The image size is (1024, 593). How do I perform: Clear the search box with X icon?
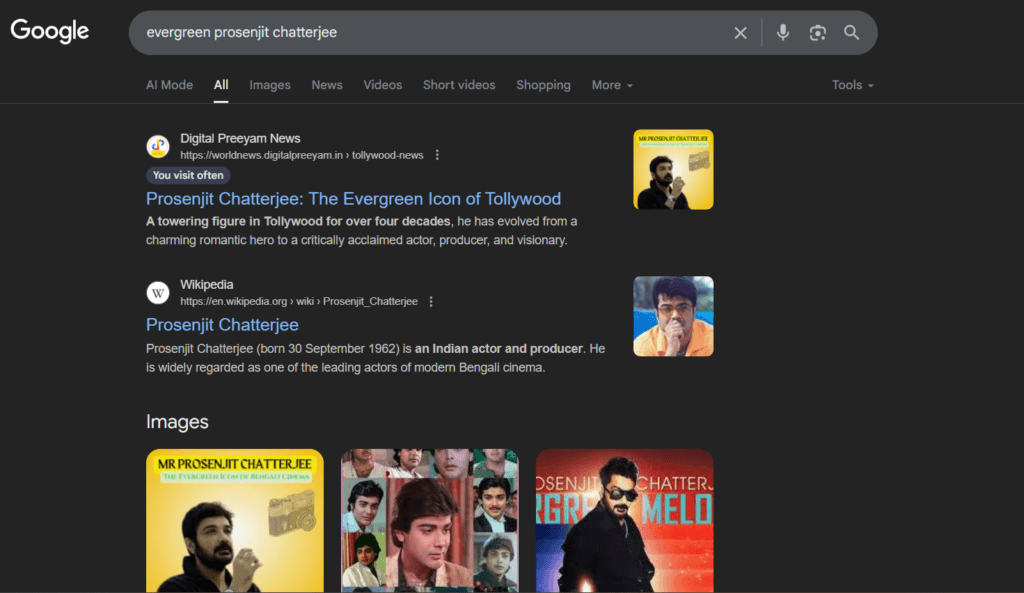coord(740,33)
